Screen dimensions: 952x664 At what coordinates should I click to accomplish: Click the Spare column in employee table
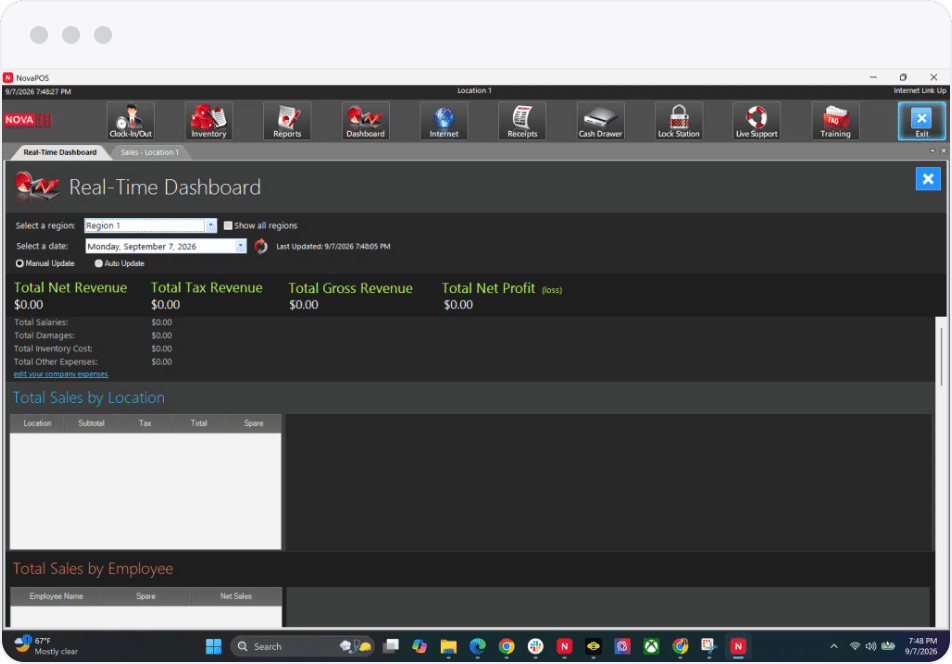tap(146, 597)
